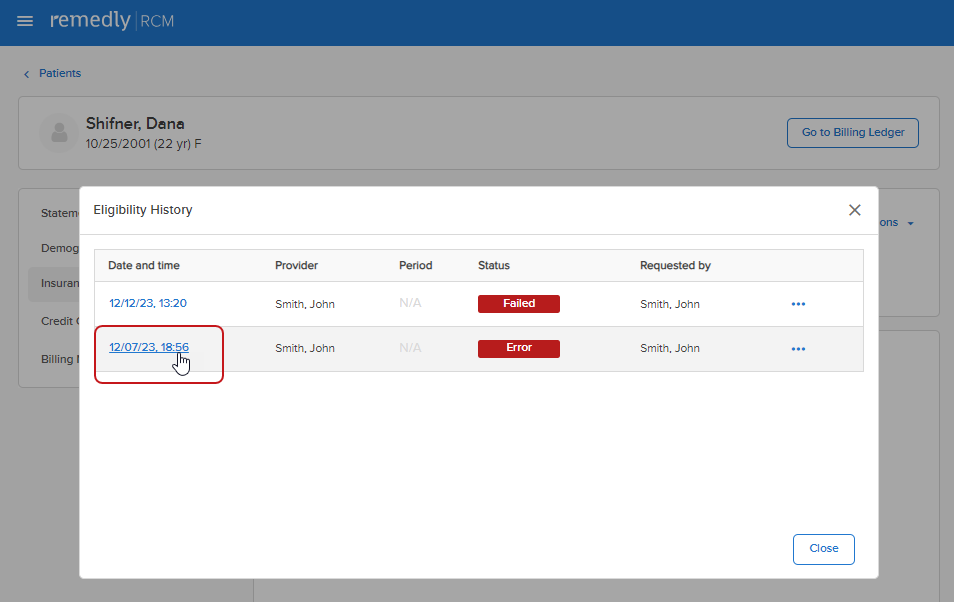Navigate back via the Patients link
This screenshot has height=602, width=954.
[60, 74]
